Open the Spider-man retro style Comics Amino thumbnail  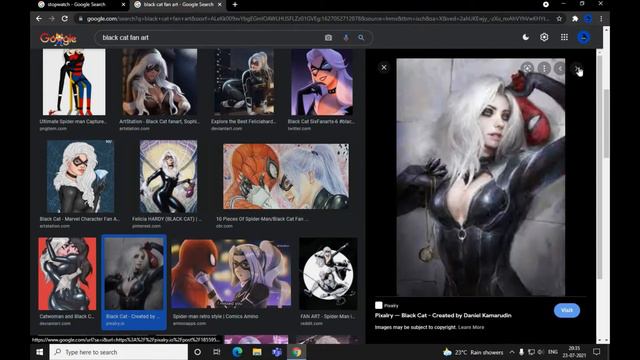pos(231,274)
